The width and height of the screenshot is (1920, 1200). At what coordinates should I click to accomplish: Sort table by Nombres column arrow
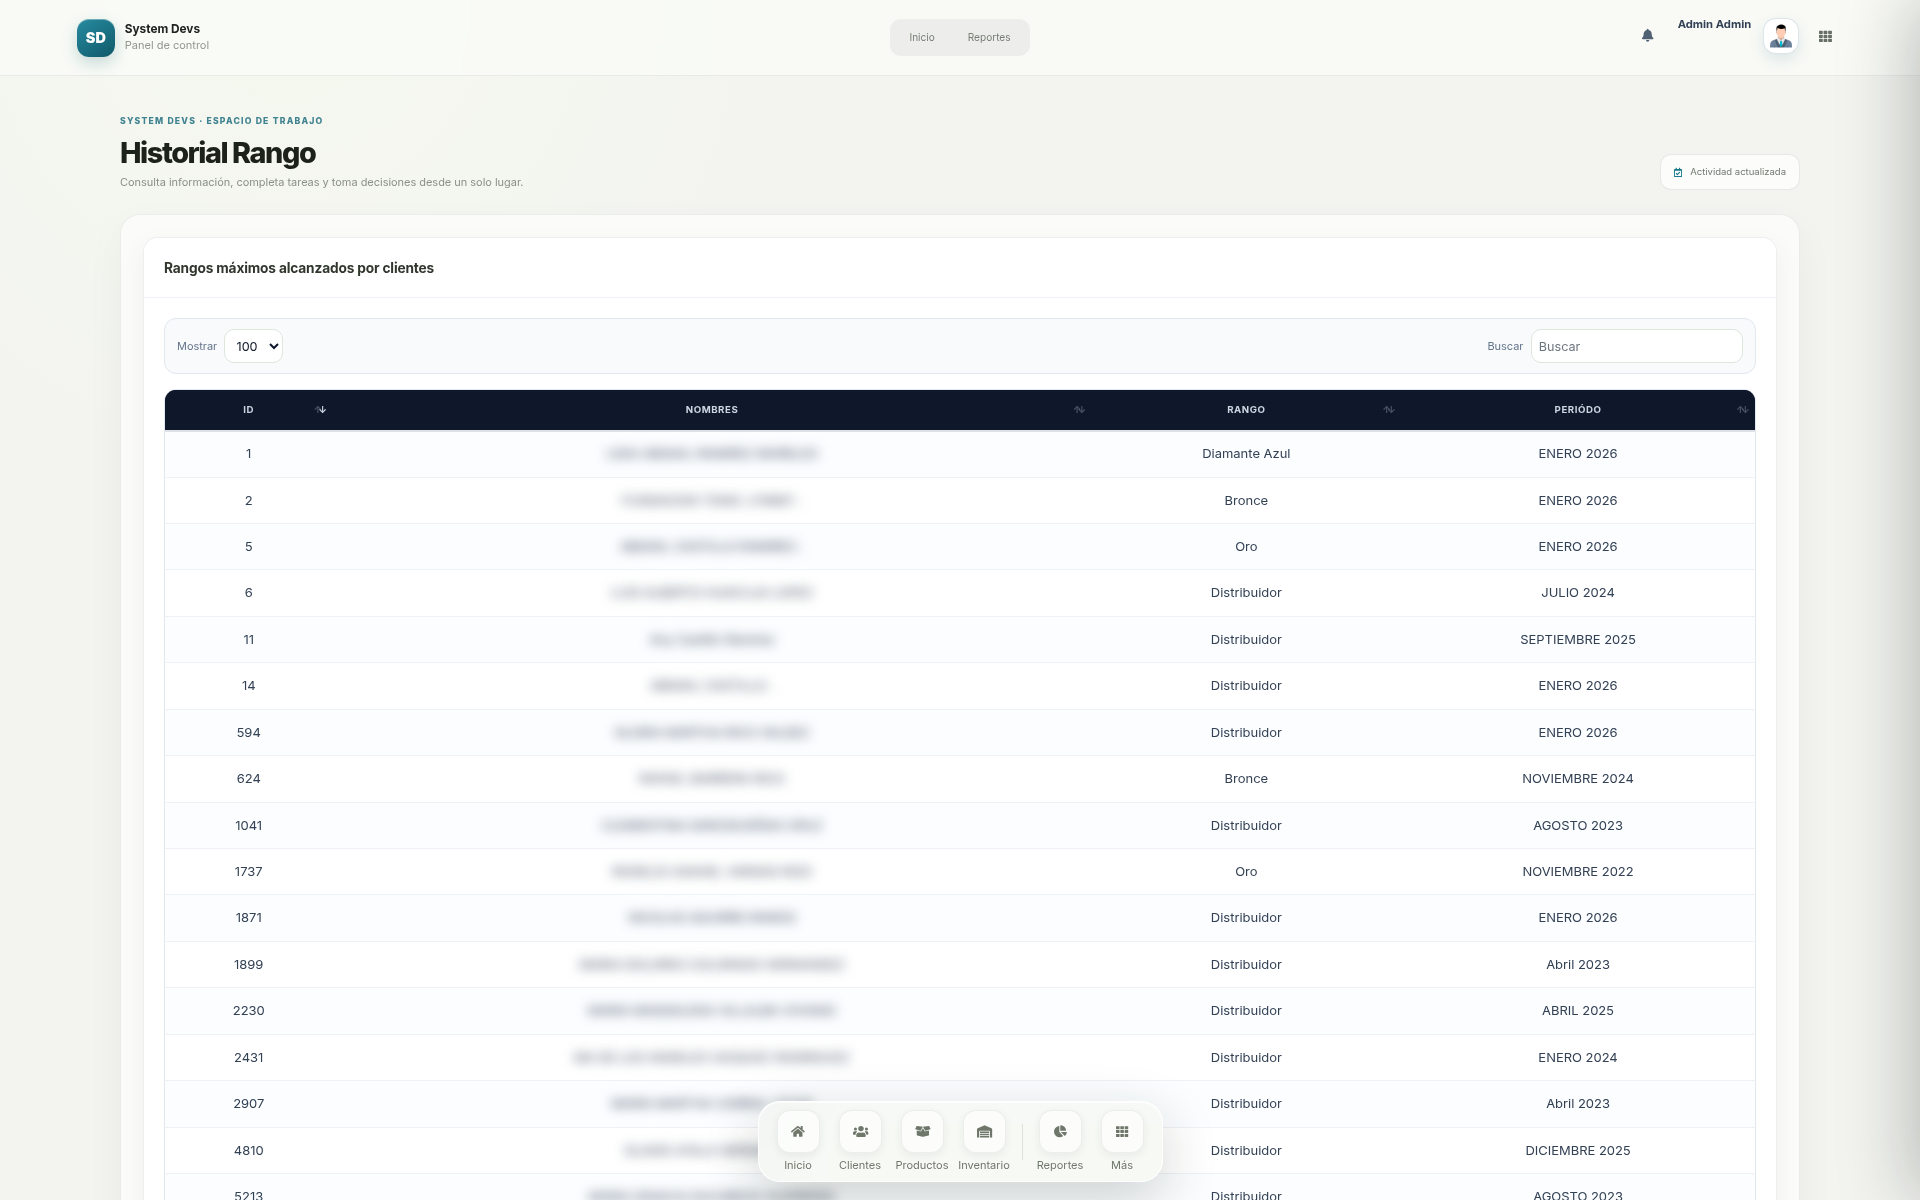point(1079,410)
